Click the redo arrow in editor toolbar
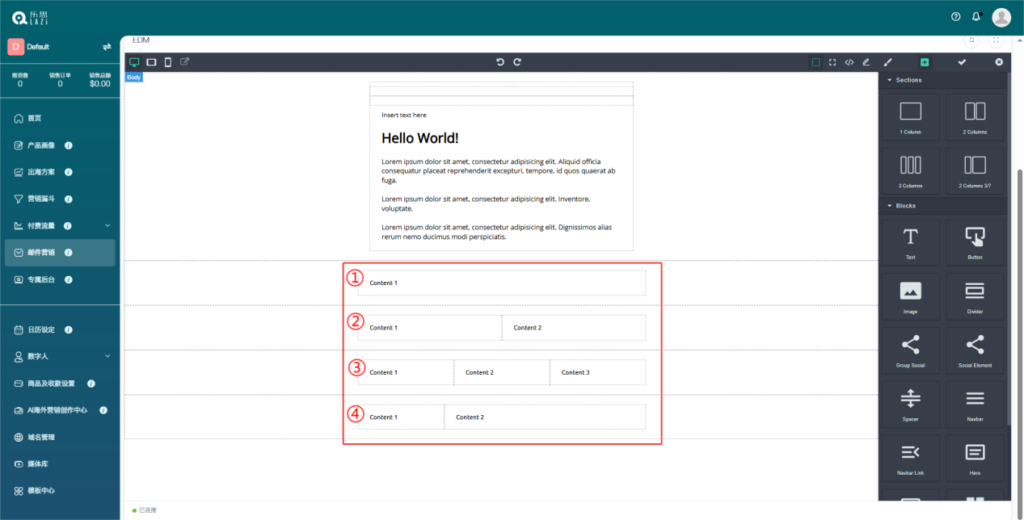This screenshot has width=1024, height=520. (x=517, y=62)
